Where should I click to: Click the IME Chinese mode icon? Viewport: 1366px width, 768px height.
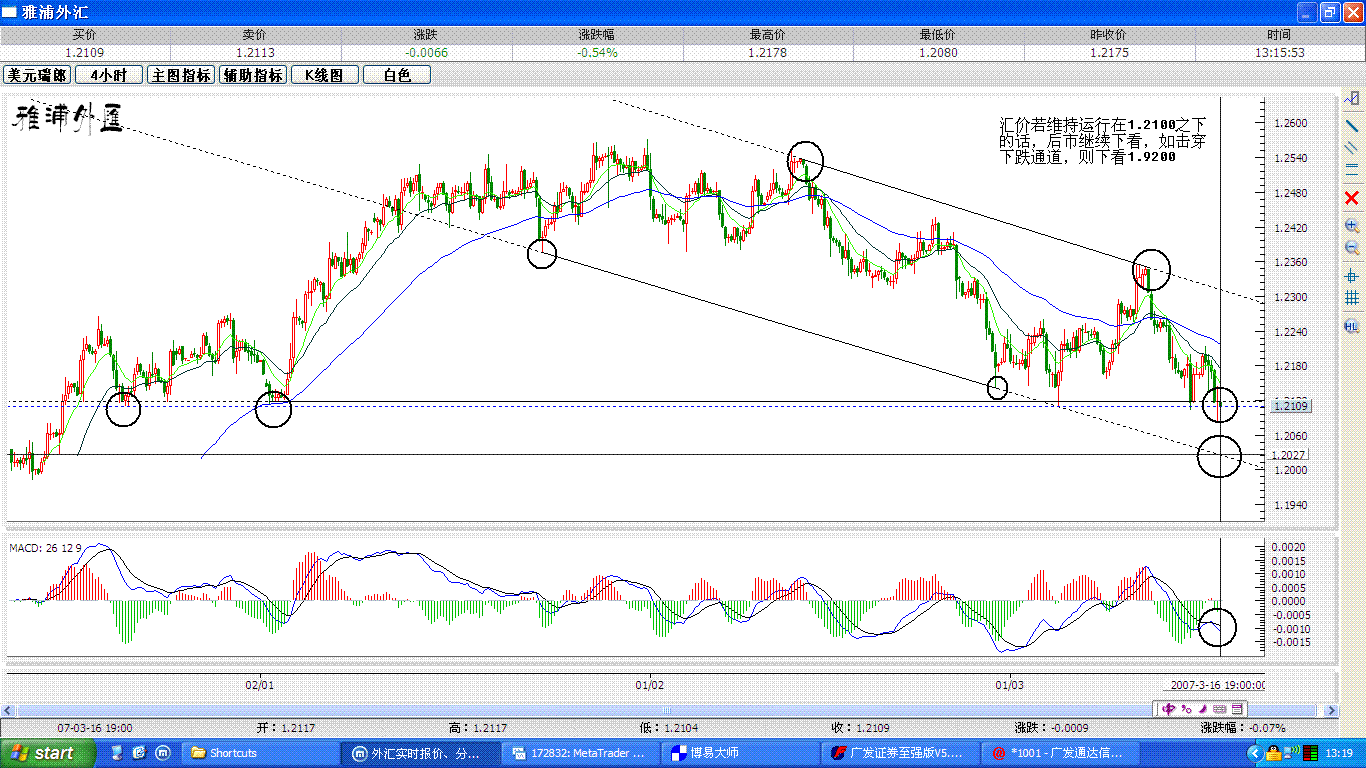coord(1168,709)
